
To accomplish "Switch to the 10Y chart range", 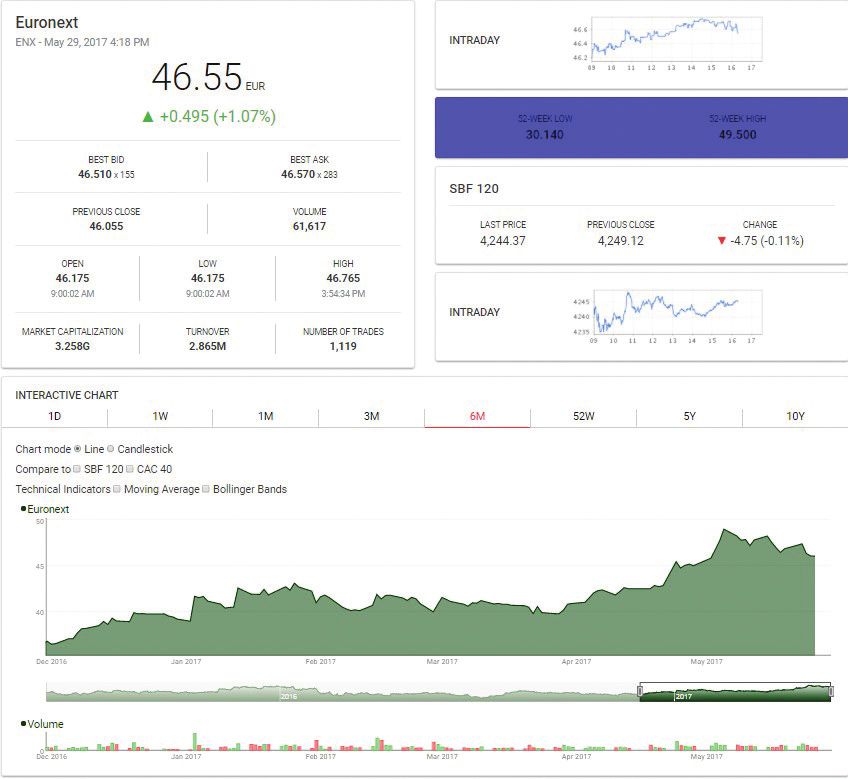I will coord(795,417).
